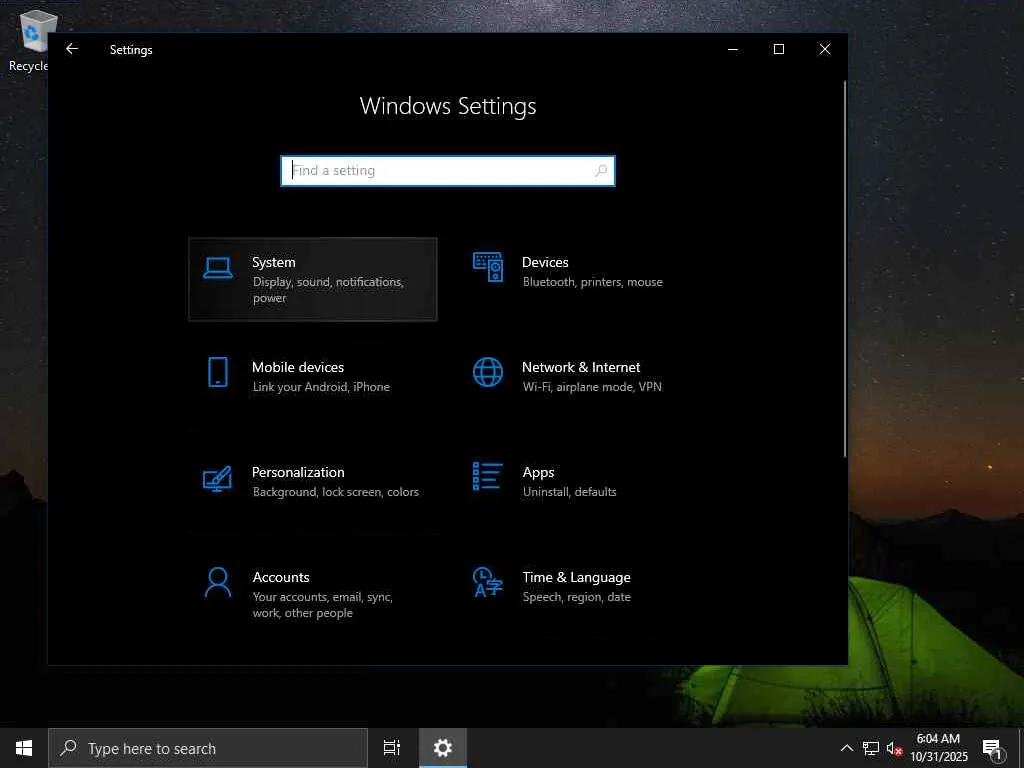Close the Settings window
This screenshot has height=768, width=1024.
click(825, 49)
